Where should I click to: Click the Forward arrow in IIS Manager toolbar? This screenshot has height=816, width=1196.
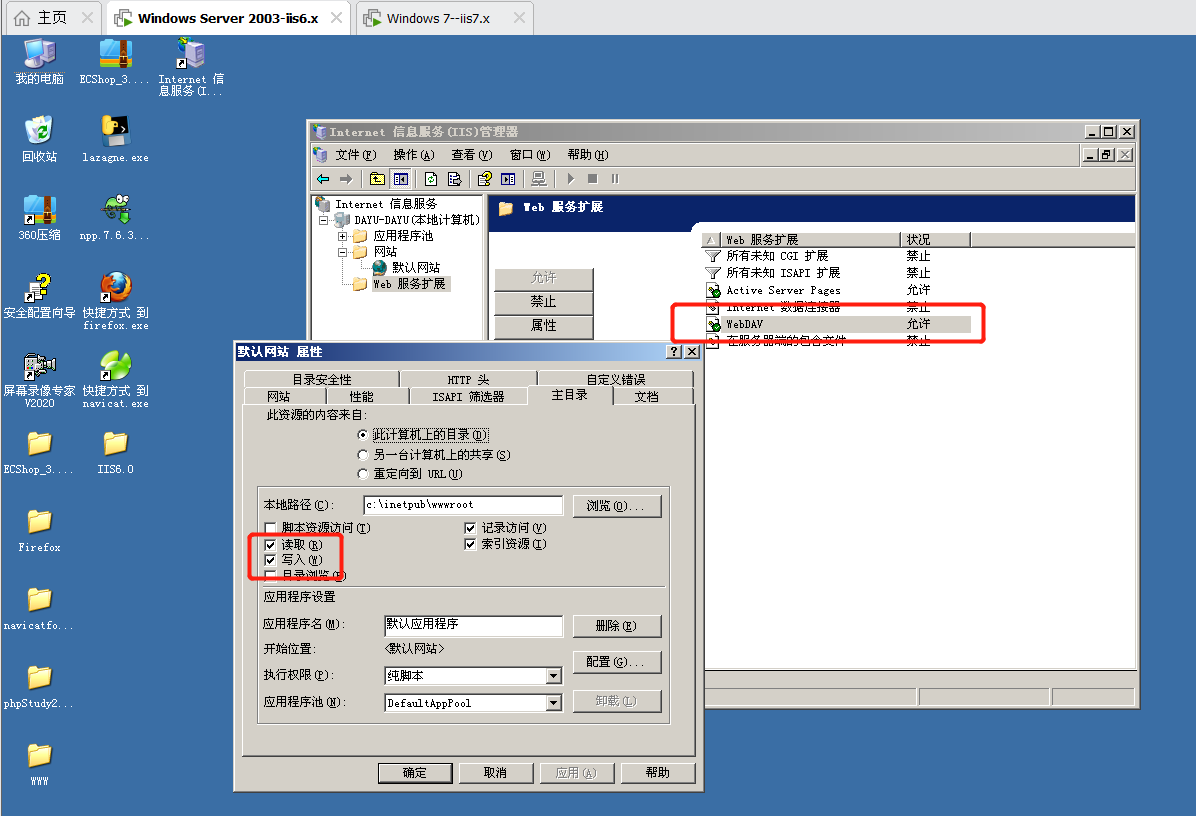(346, 179)
